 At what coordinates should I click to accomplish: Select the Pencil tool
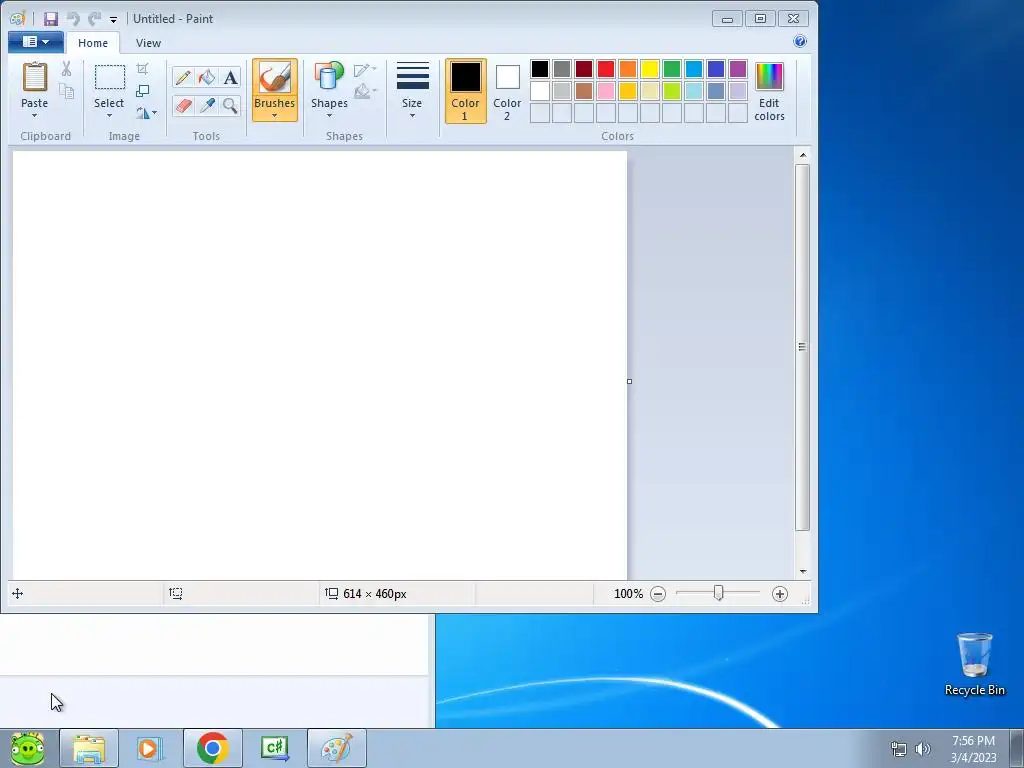pos(183,78)
